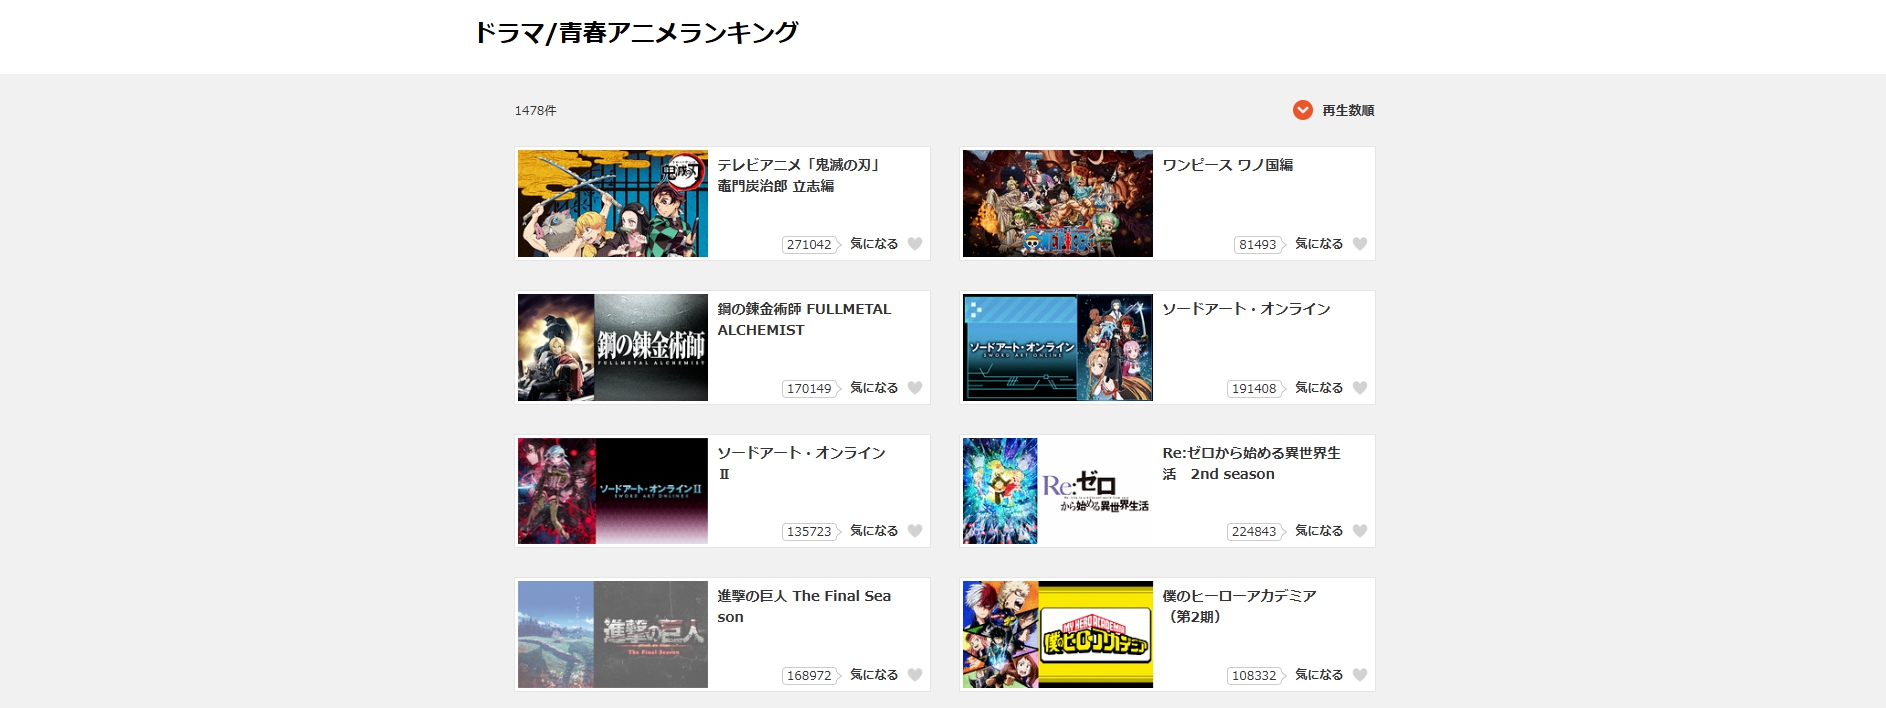The image size is (1886, 708).
Task: Favorite 鋼の錬金術師 FULLMETAL ALCHEMIST with the heart
Action: [x=914, y=388]
